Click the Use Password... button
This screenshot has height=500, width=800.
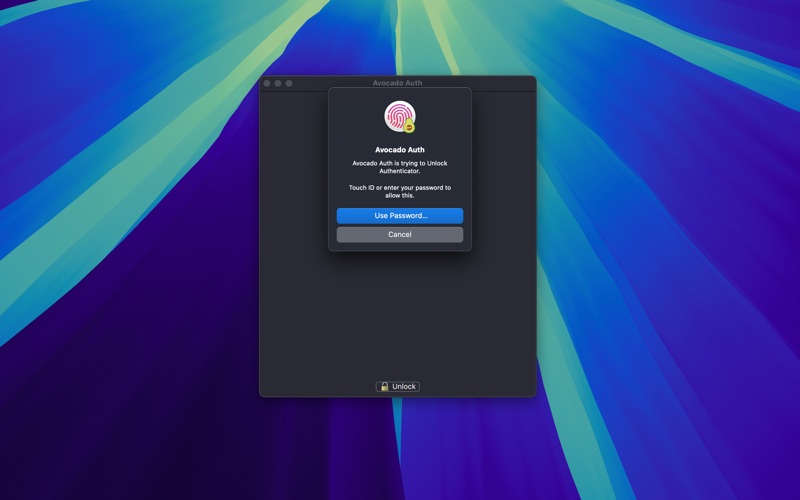(399, 216)
